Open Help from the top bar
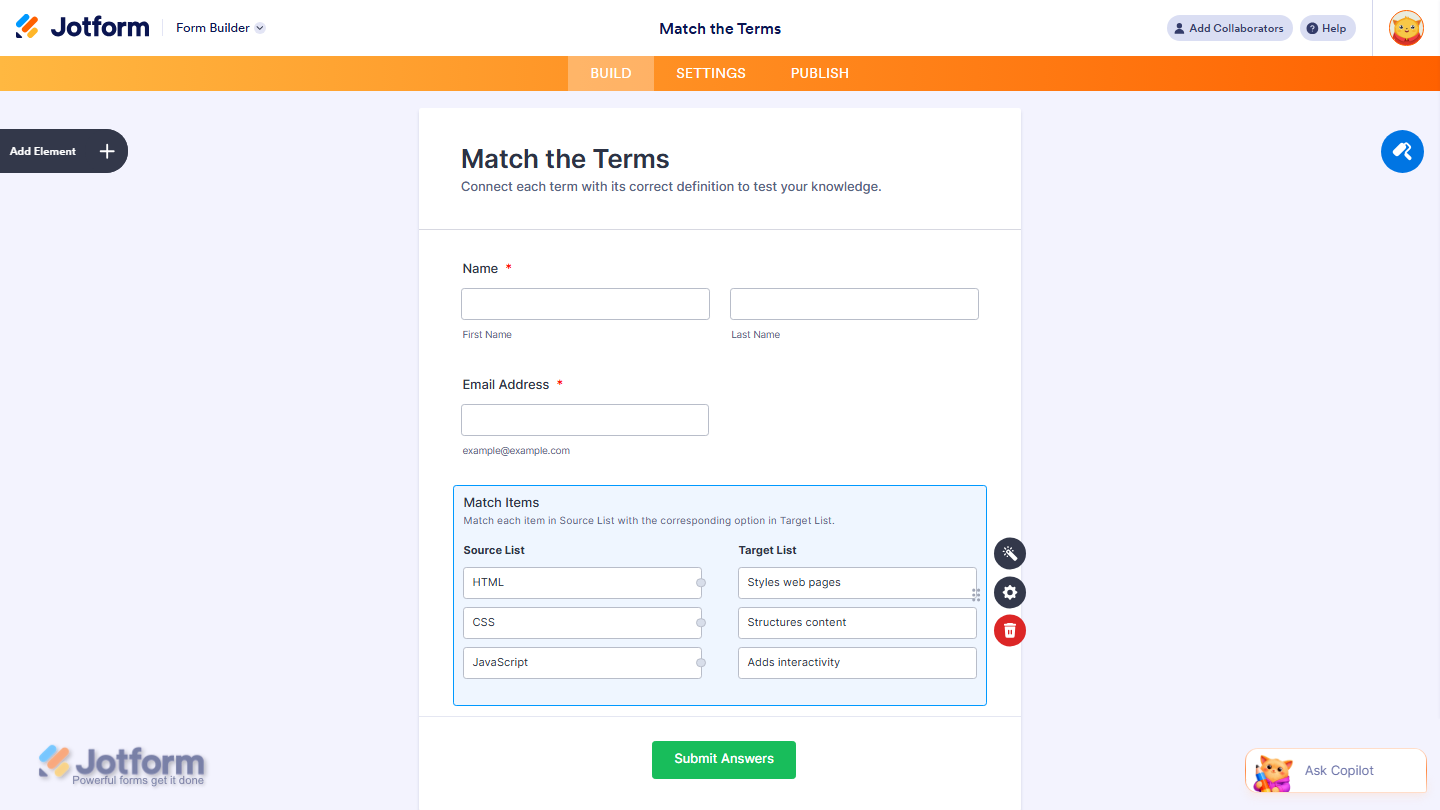 click(1327, 28)
